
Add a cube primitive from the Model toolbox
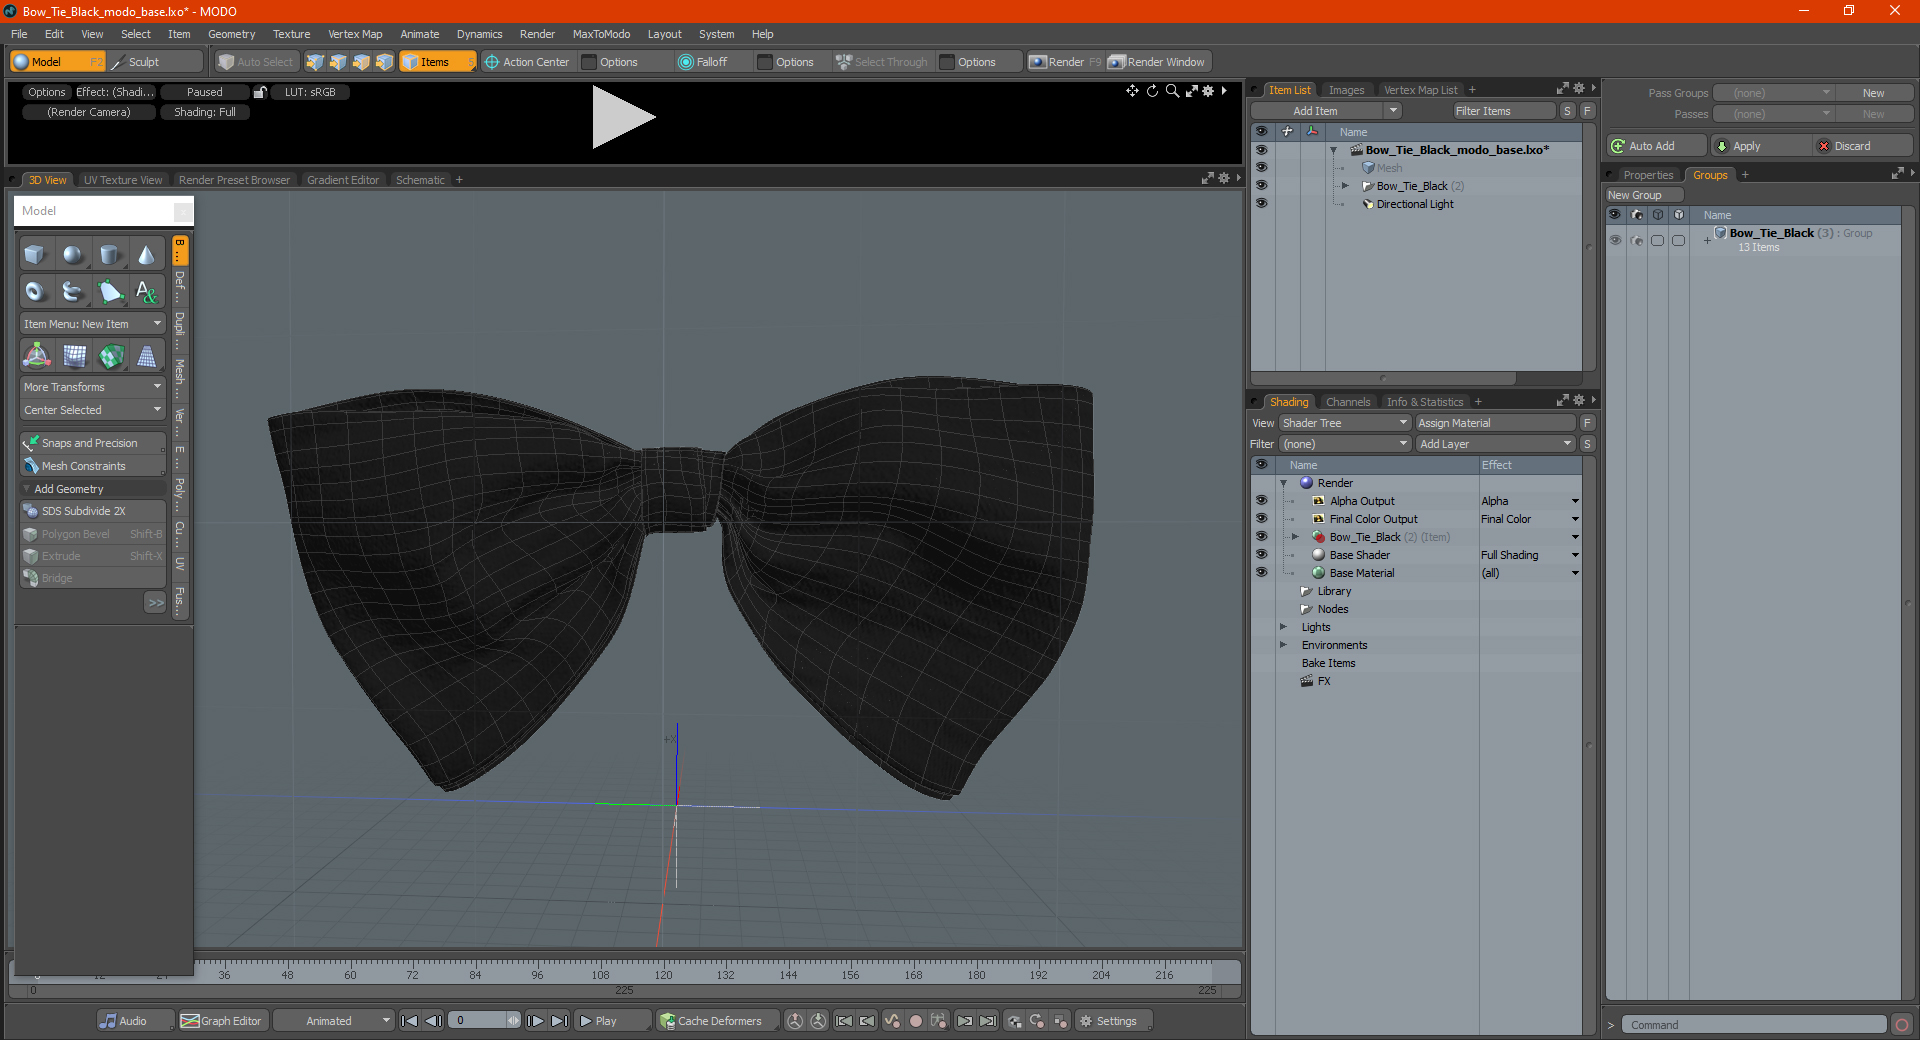(x=35, y=255)
